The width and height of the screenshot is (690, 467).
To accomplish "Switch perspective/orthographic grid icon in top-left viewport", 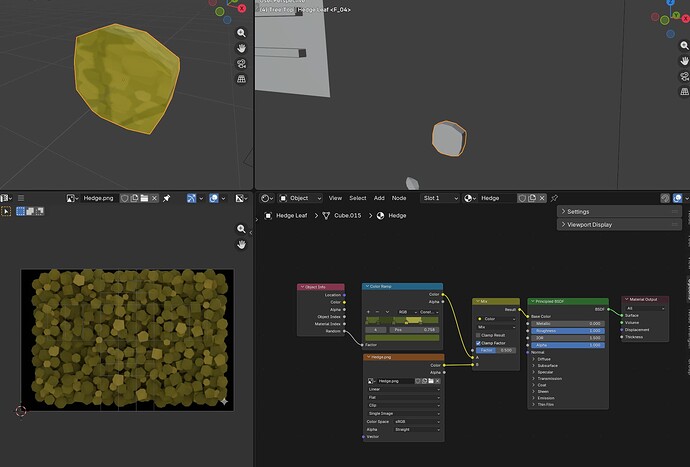I will (x=241, y=79).
